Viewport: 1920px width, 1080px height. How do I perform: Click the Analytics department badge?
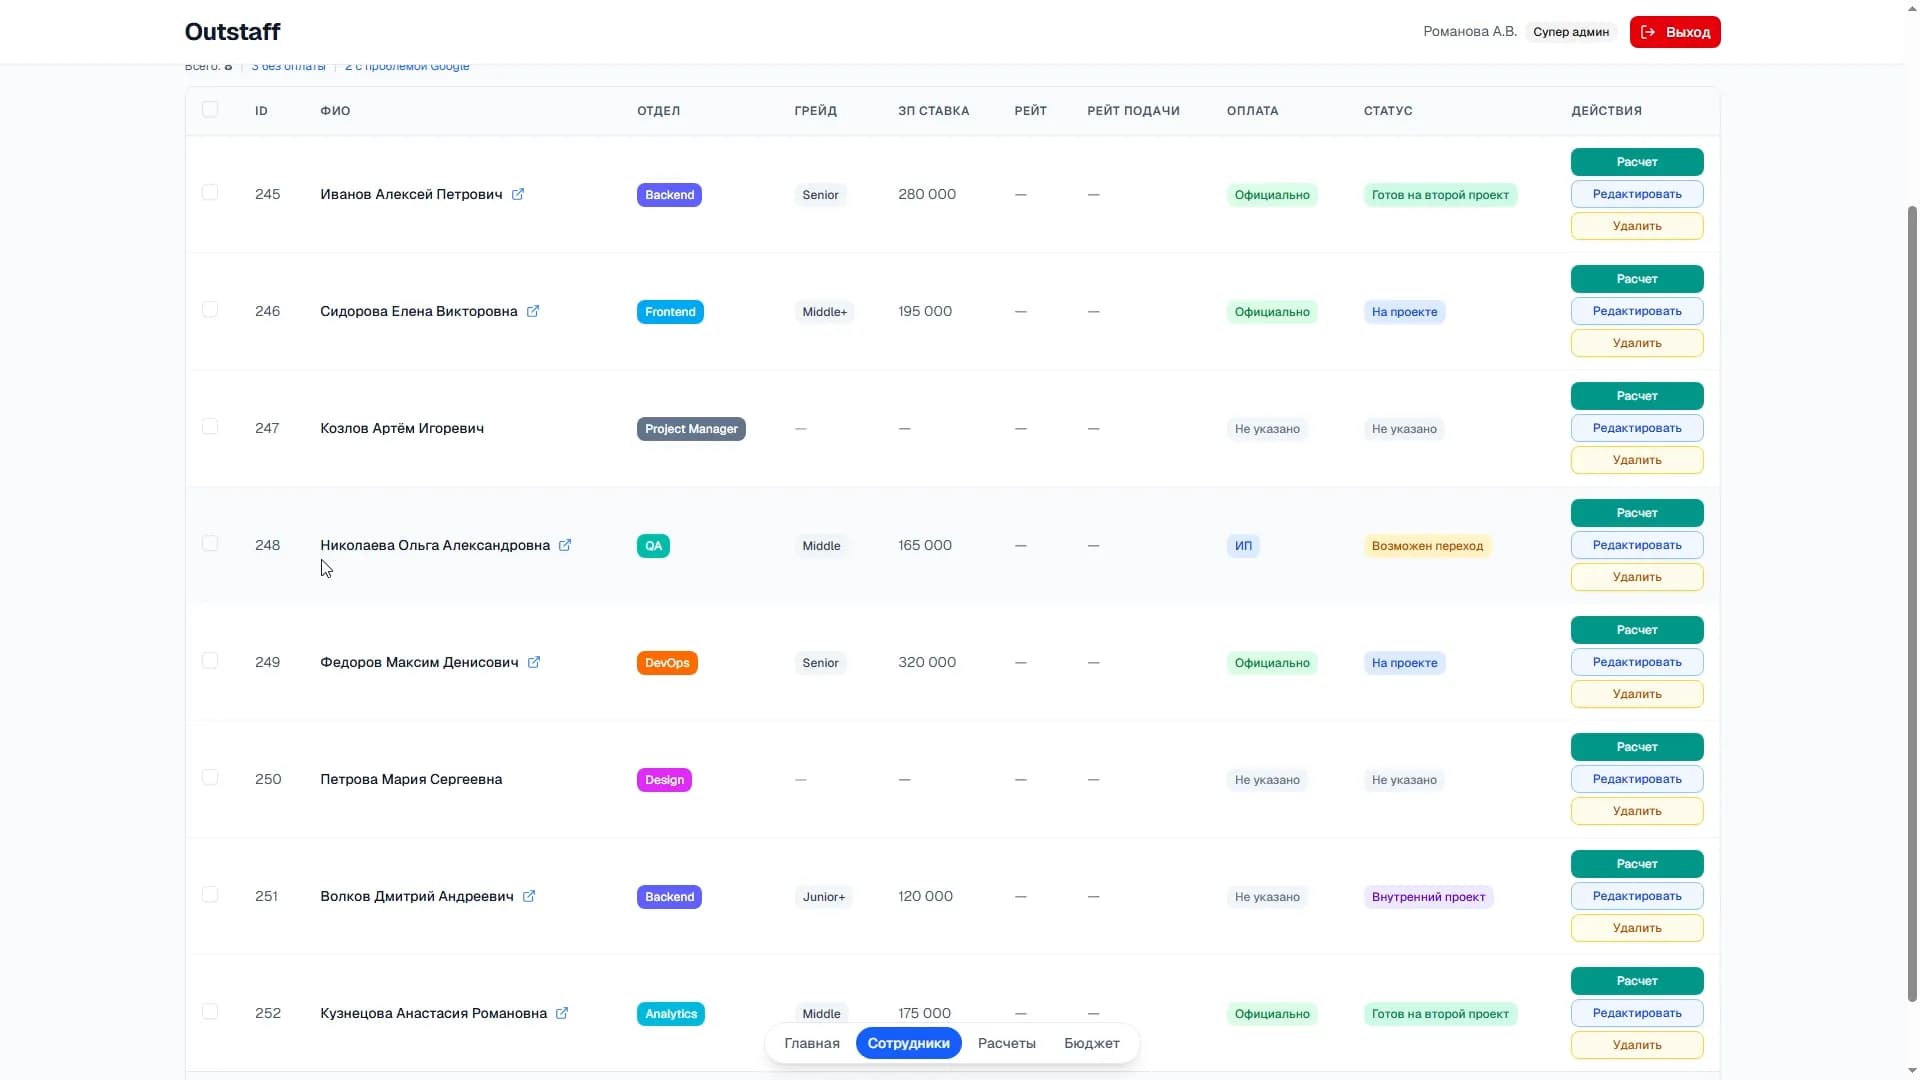[x=671, y=1014]
